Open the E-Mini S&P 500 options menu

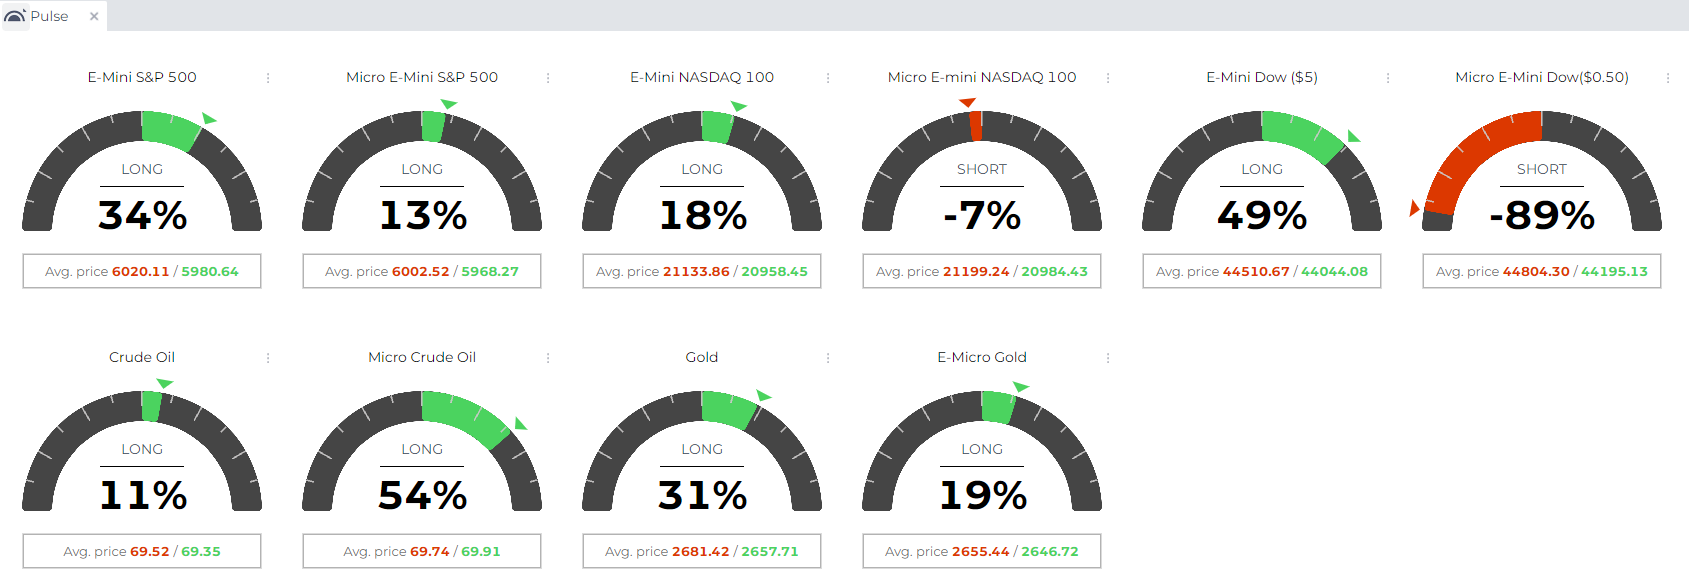[268, 78]
